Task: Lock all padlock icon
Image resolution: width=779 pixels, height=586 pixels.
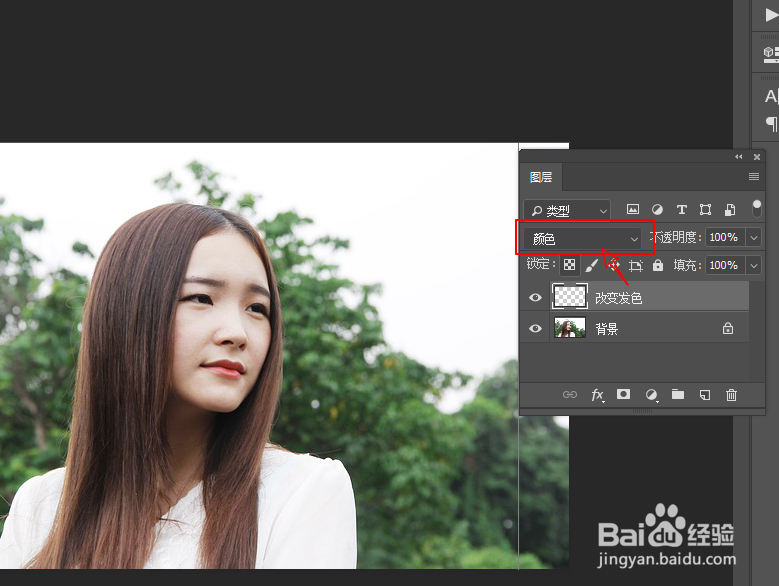Action: (658, 265)
